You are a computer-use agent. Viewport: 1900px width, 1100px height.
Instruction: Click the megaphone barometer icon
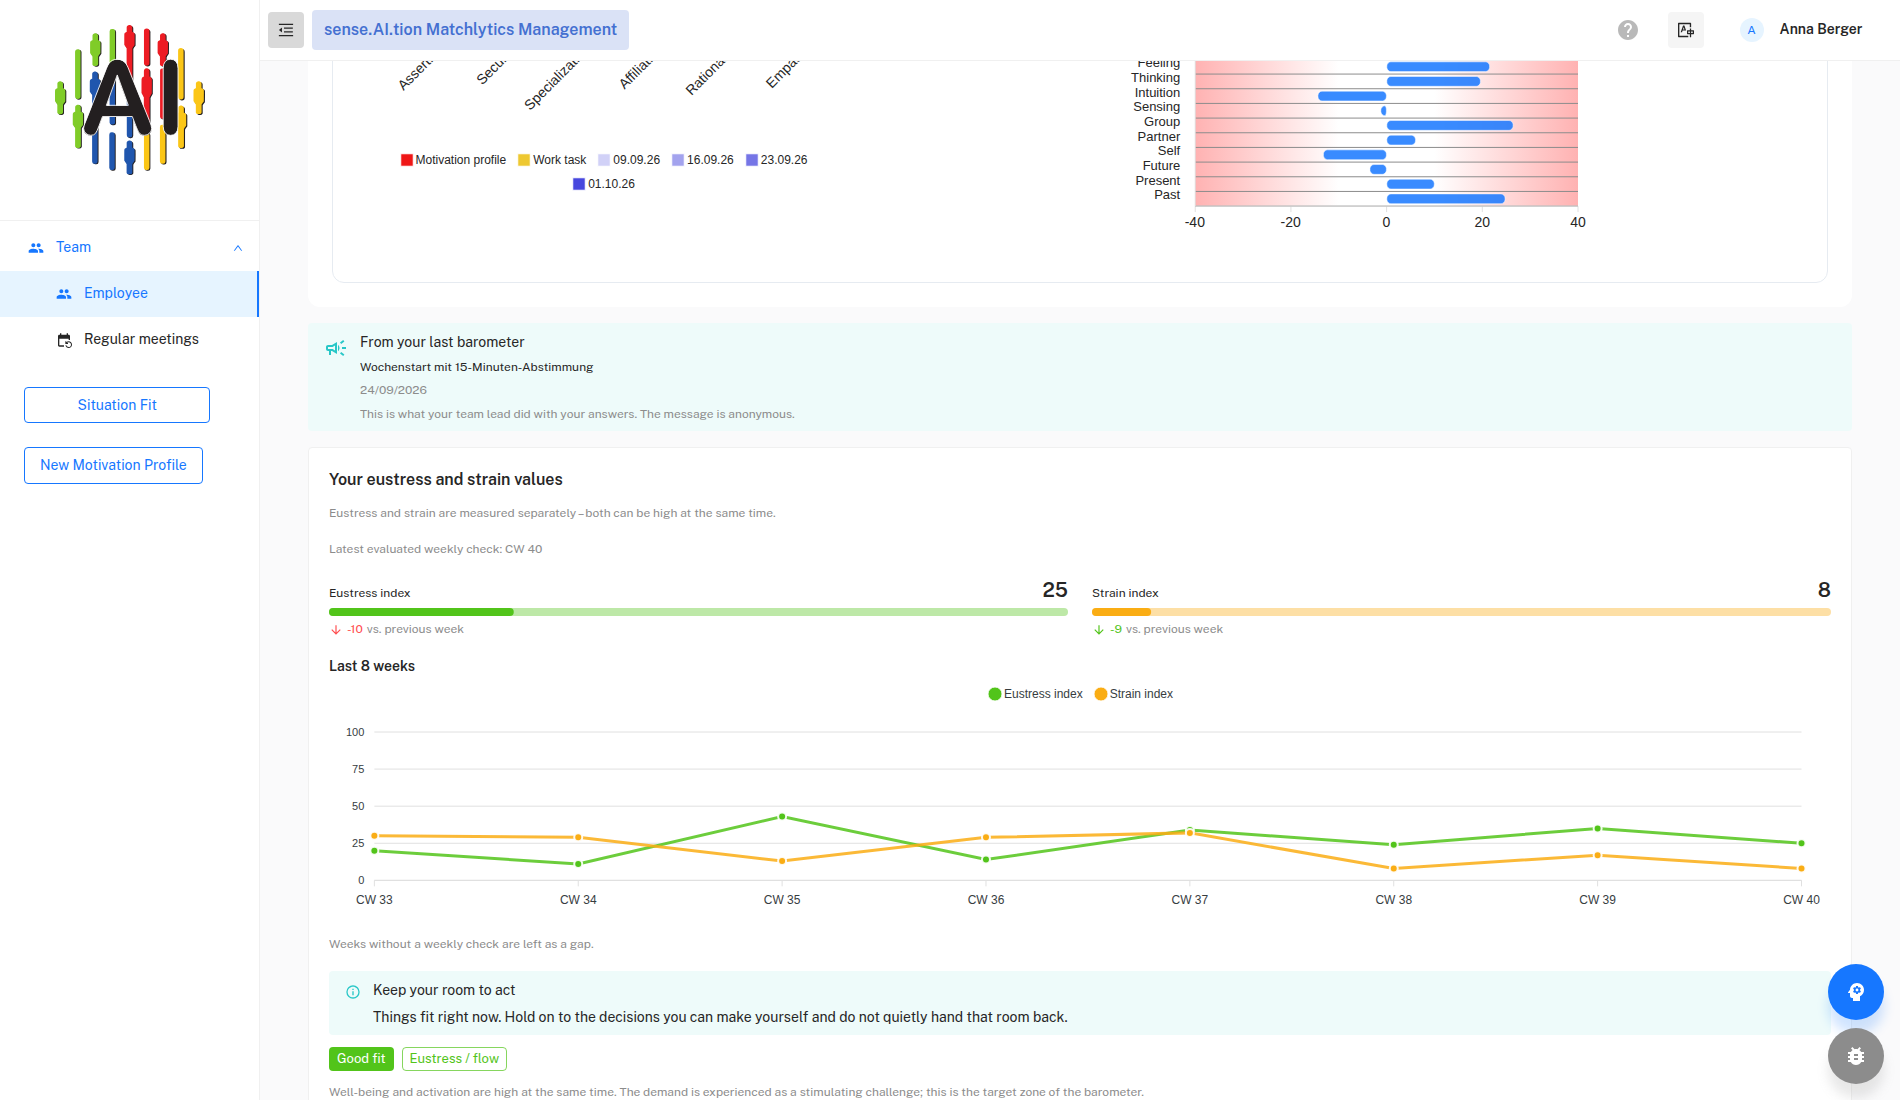[336, 348]
